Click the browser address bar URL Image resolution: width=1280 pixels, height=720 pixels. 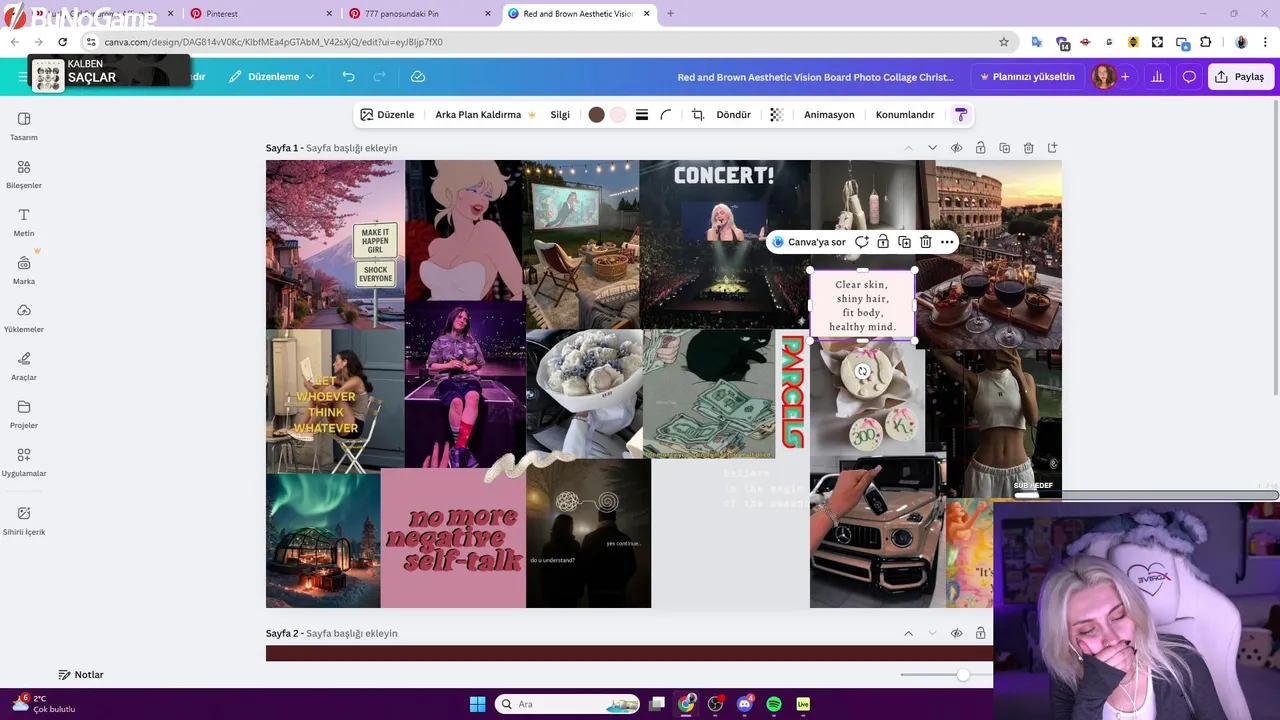tap(273, 42)
